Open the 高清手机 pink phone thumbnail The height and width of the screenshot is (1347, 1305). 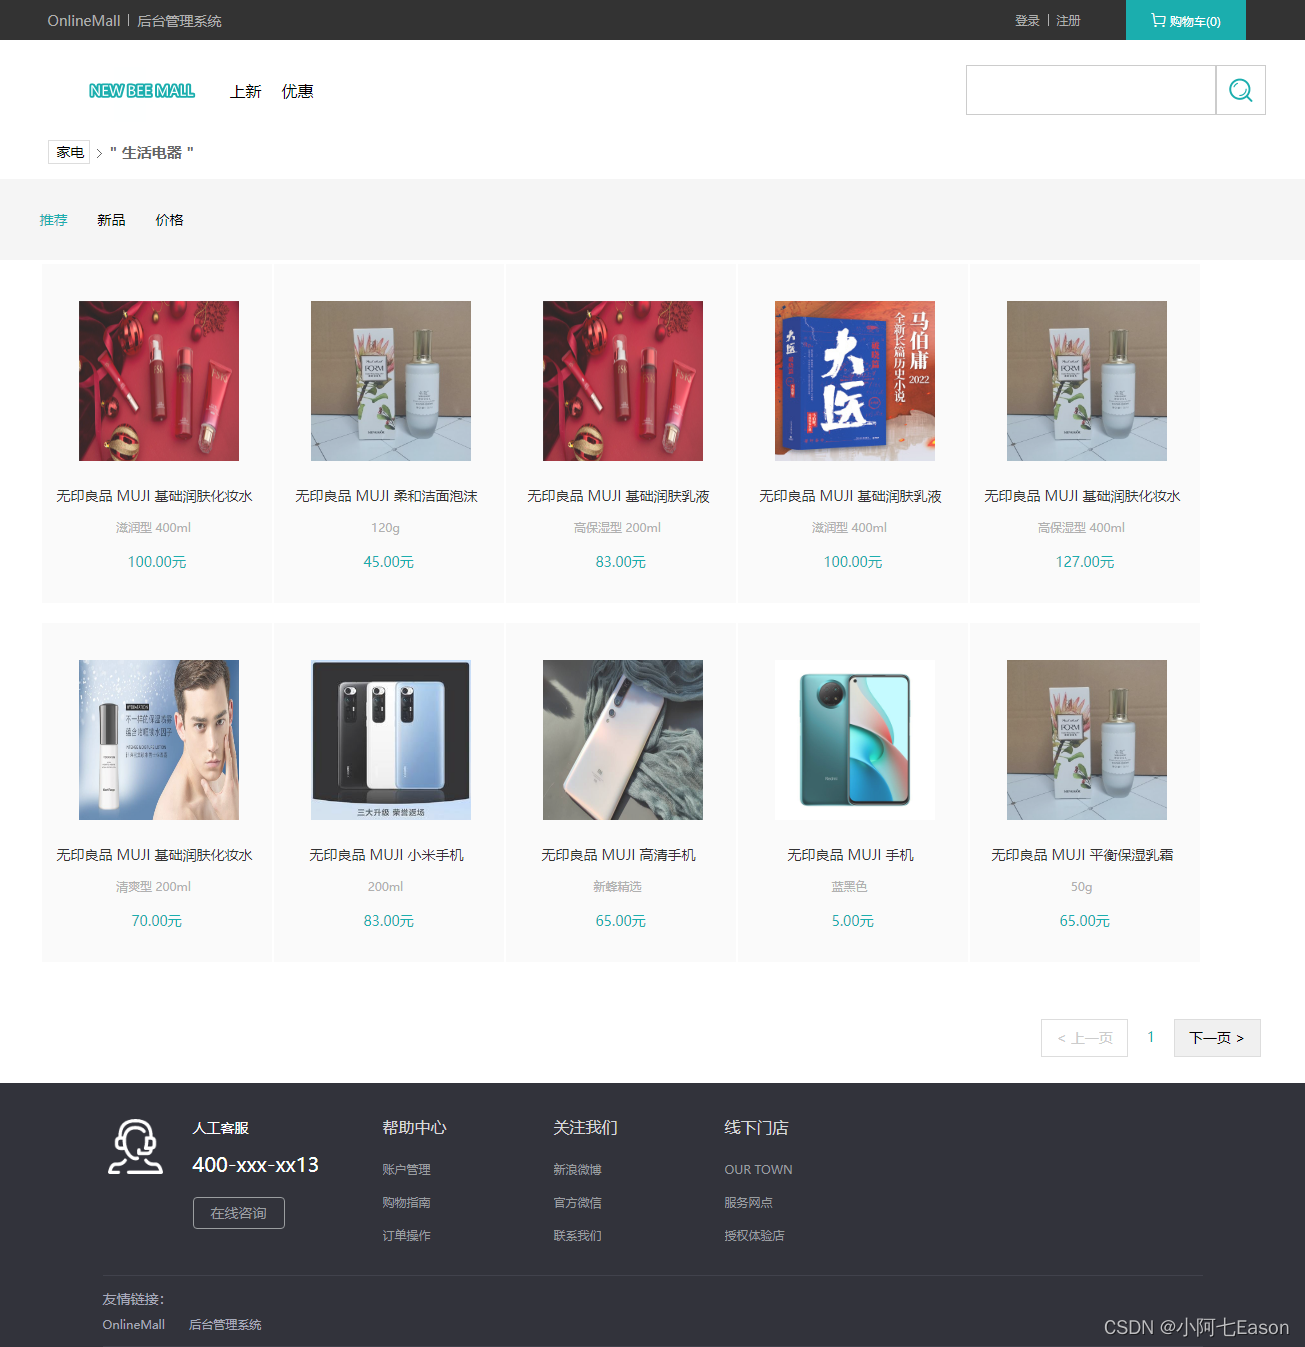(623, 740)
